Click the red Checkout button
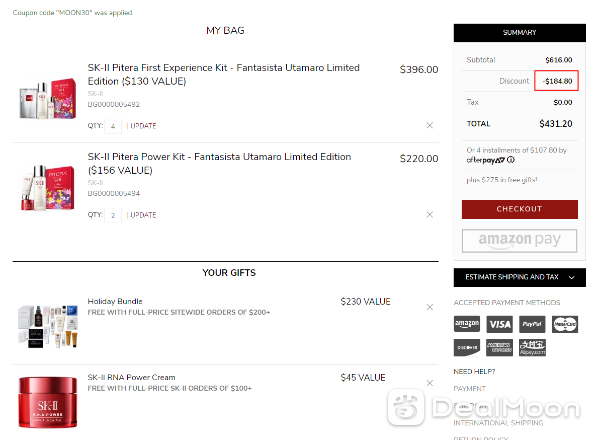Screen dimensions: 600x440 pos(520,209)
